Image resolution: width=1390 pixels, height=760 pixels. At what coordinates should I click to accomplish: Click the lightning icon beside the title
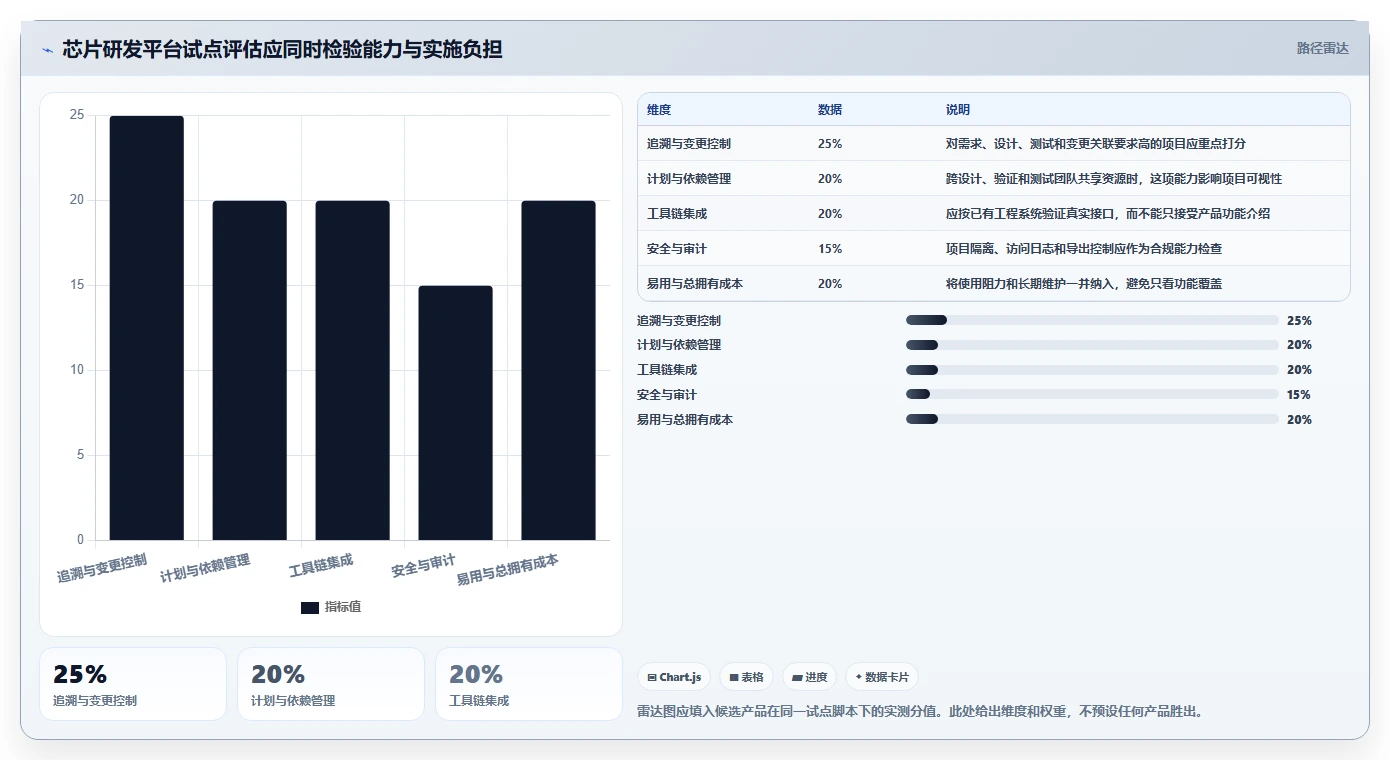click(47, 49)
